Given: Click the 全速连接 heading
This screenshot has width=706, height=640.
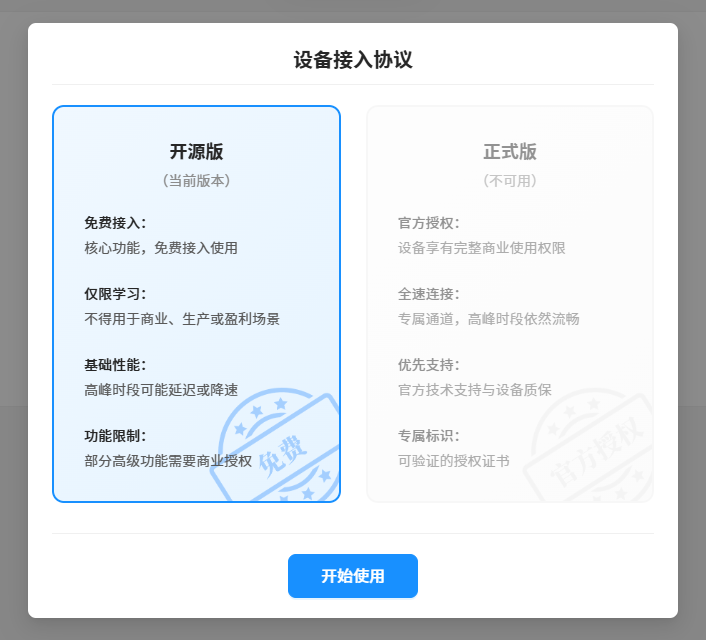Looking at the screenshot, I should pyautogui.click(x=429, y=294).
